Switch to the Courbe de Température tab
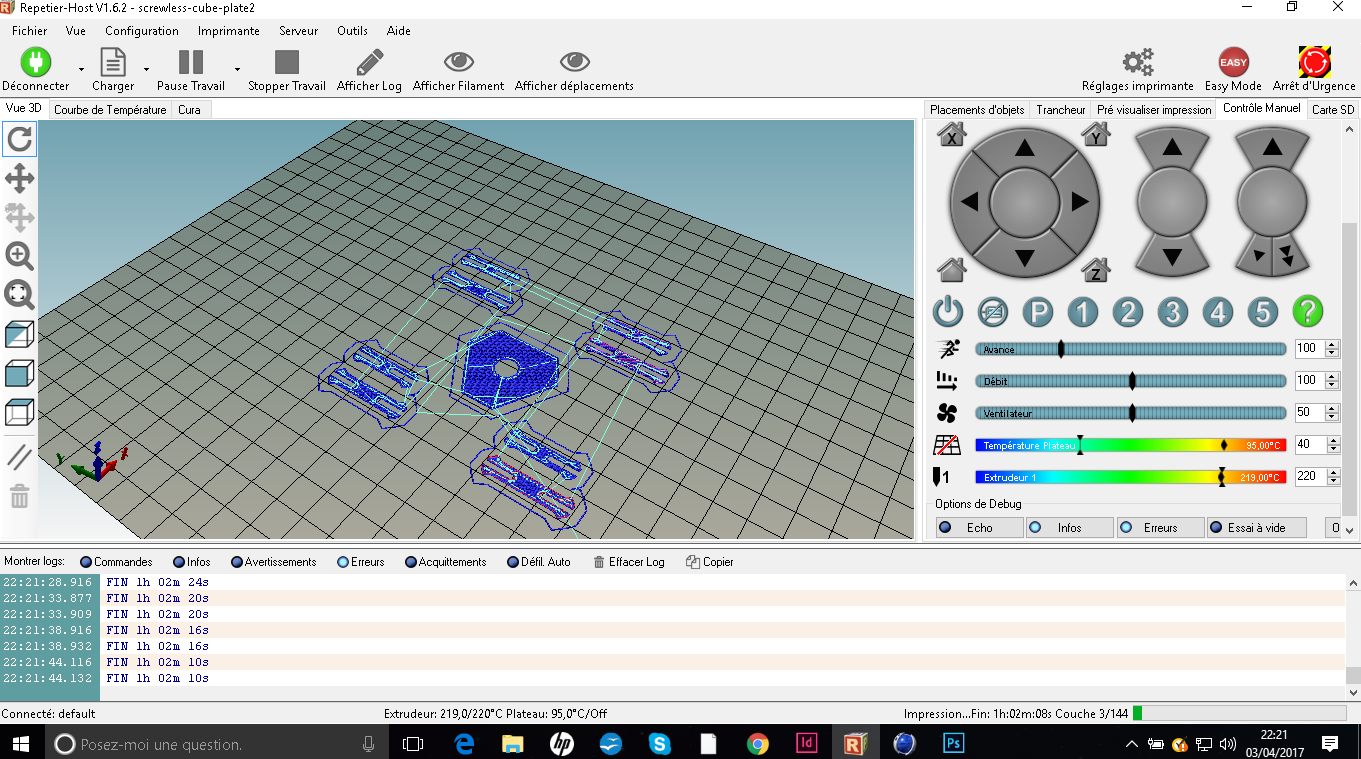1361x759 pixels. pos(110,110)
